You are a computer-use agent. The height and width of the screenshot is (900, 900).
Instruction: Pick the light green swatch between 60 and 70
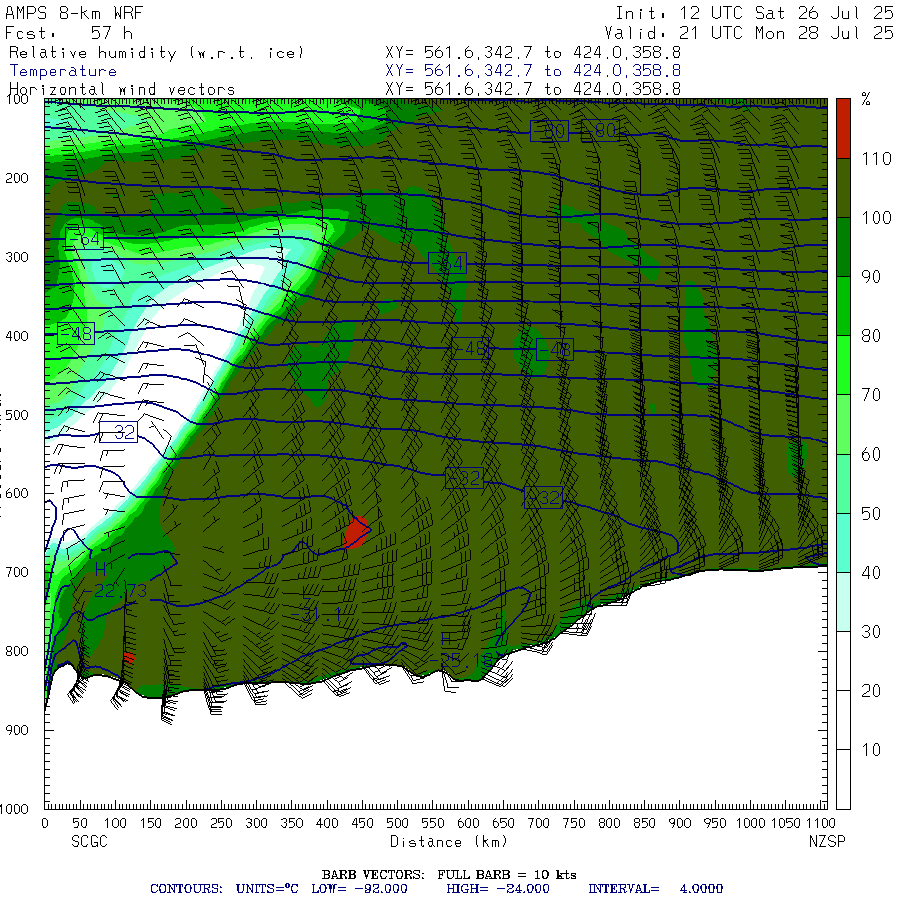pyautogui.click(x=843, y=424)
